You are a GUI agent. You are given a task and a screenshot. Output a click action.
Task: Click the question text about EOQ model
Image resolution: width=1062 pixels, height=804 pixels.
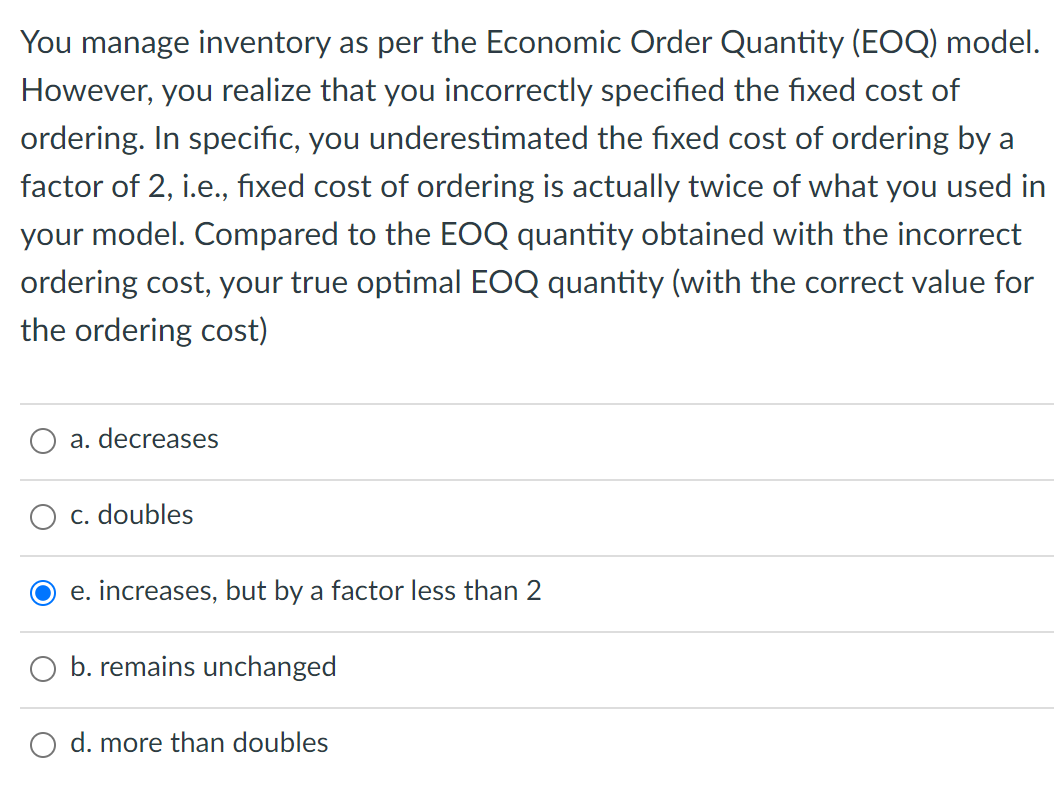point(530,186)
